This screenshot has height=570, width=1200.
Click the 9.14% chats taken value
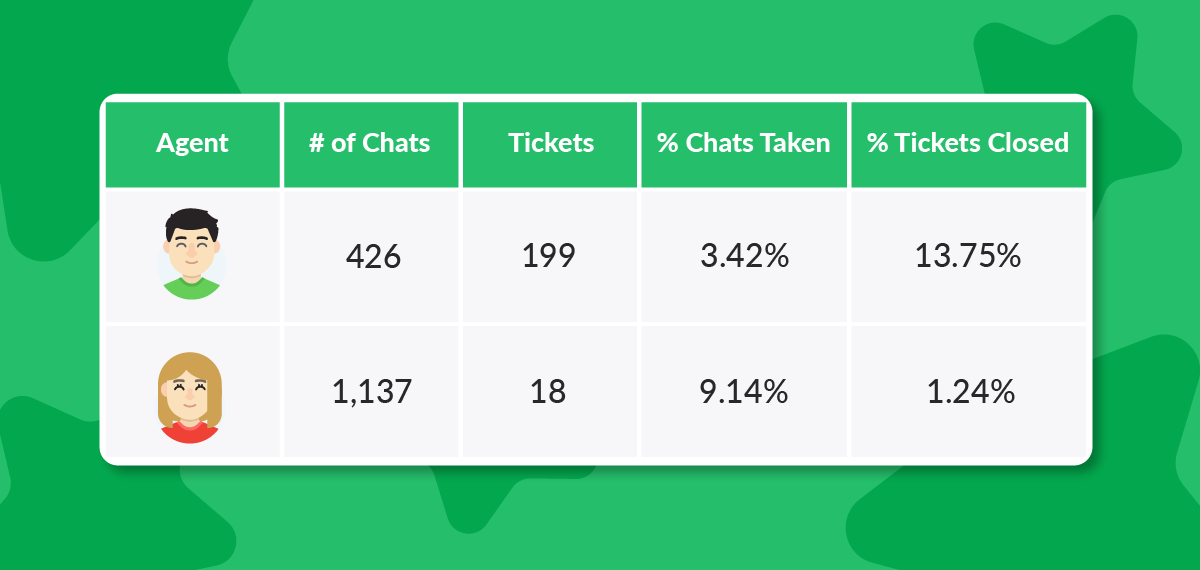(744, 391)
